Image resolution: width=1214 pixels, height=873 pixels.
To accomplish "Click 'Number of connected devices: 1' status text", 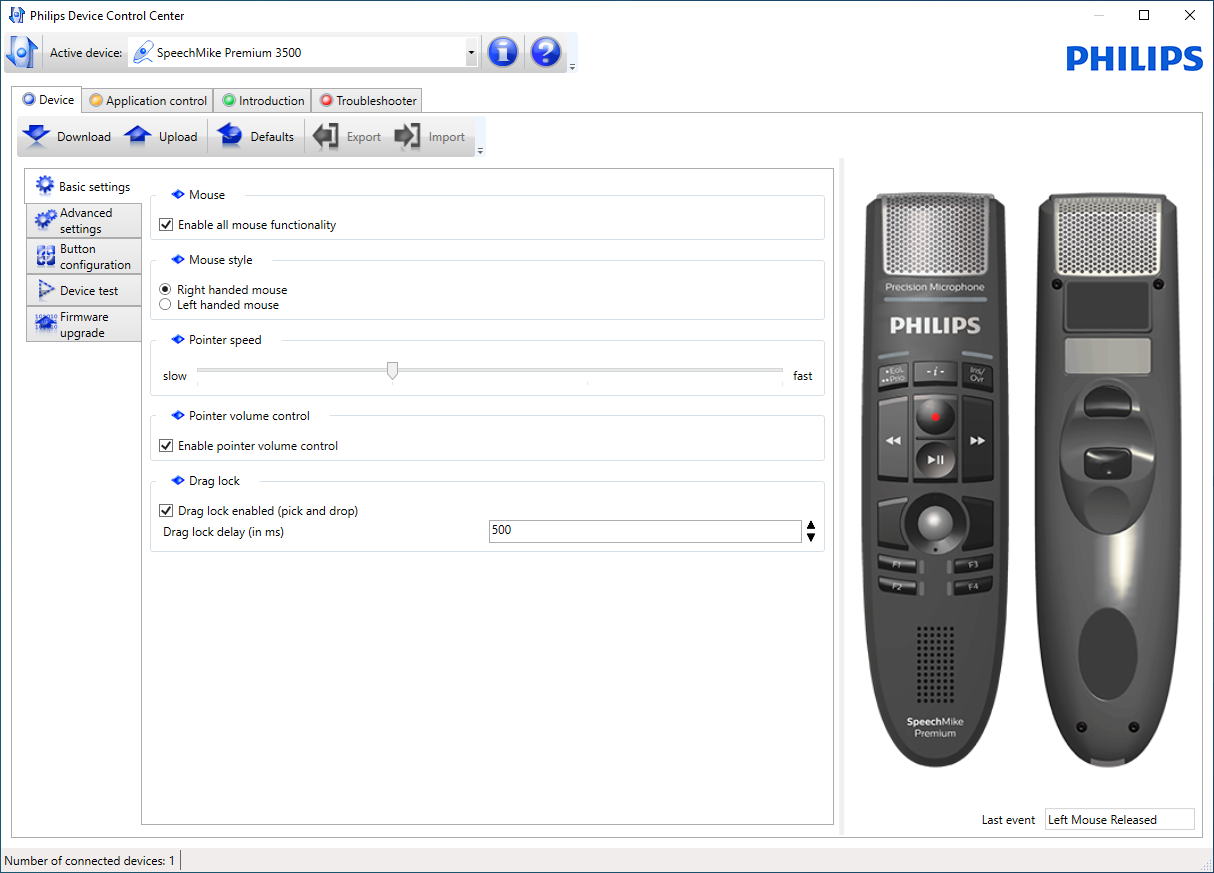I will pyautogui.click(x=90, y=861).
